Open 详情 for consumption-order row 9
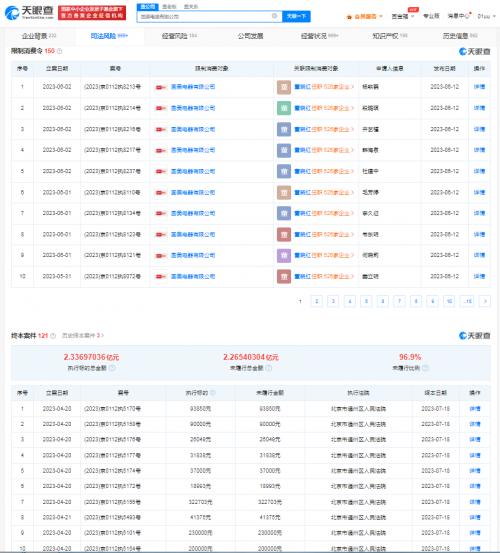This screenshot has height=553, width=500. pos(479,255)
